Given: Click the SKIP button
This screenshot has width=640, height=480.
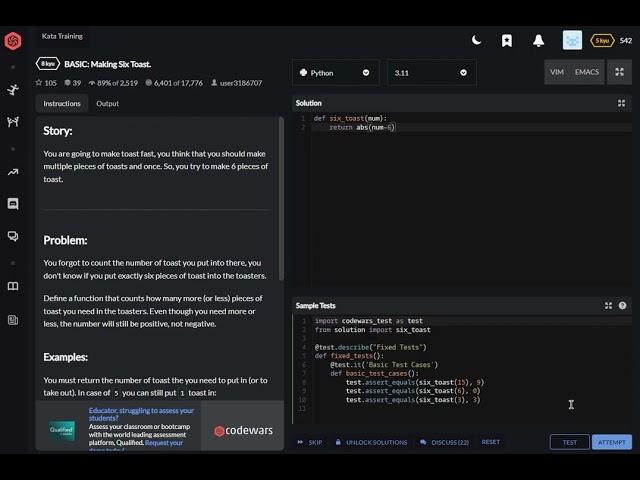Looking at the screenshot, I should [x=311, y=442].
